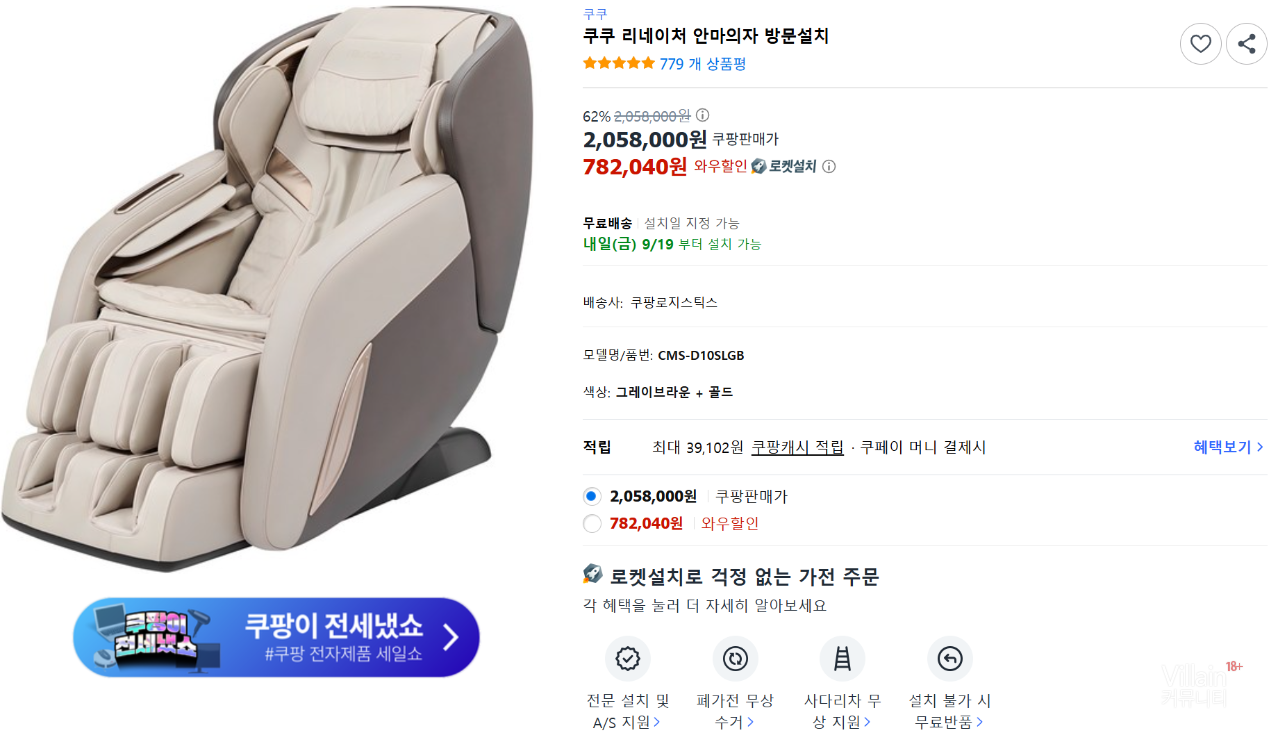The height and width of the screenshot is (742, 1278).
Task: Click info icon beside strikethrough original price
Action: click(703, 115)
